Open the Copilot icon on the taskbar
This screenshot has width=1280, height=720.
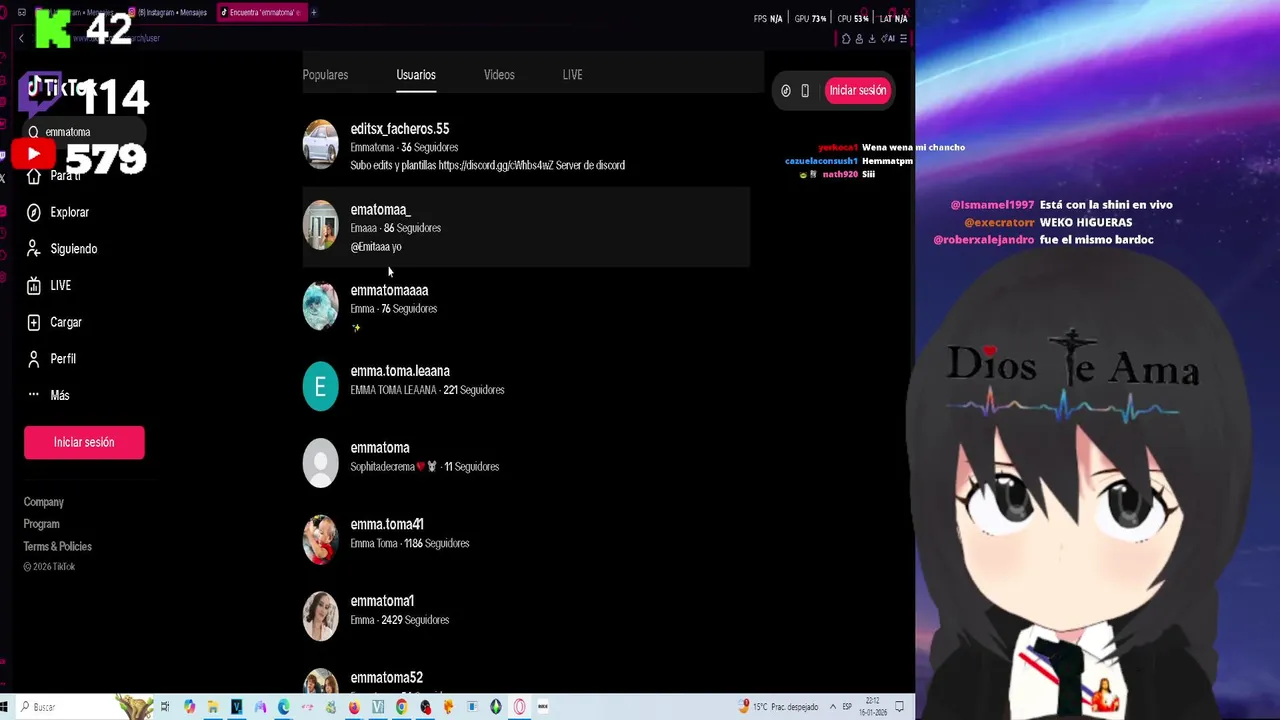pyautogui.click(x=189, y=707)
